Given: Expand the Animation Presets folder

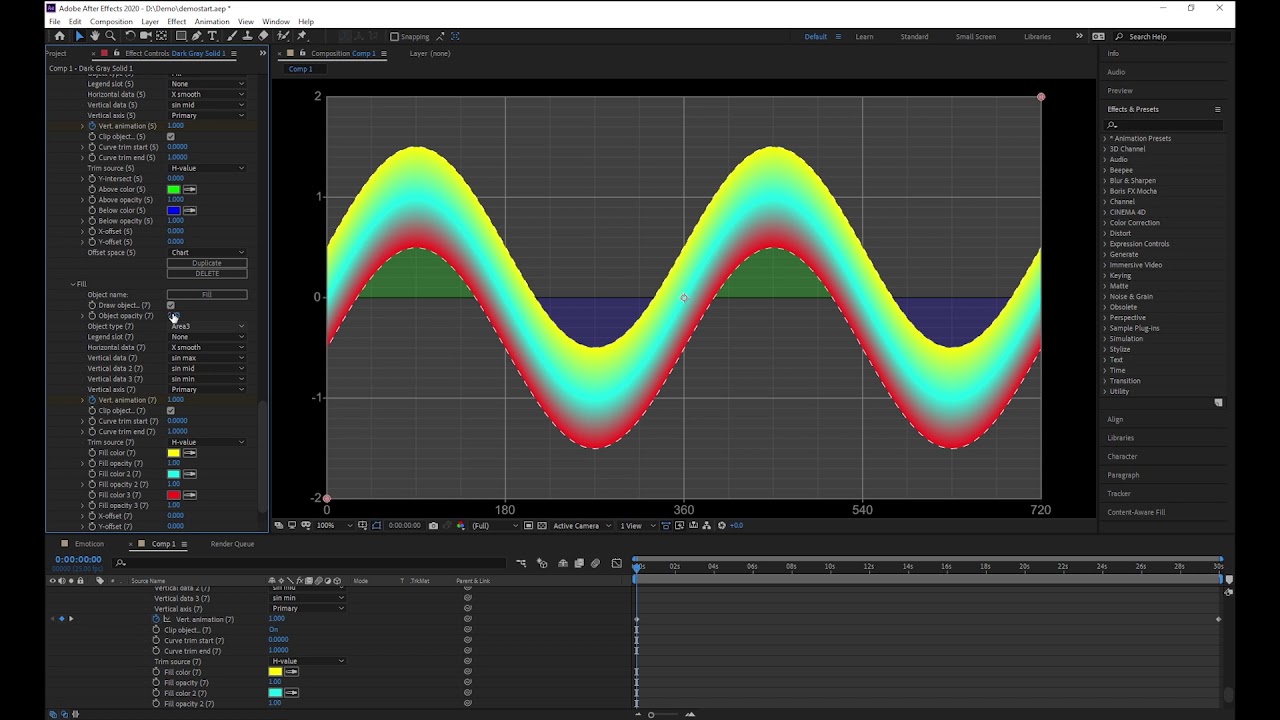Looking at the screenshot, I should pyautogui.click(x=1105, y=139).
